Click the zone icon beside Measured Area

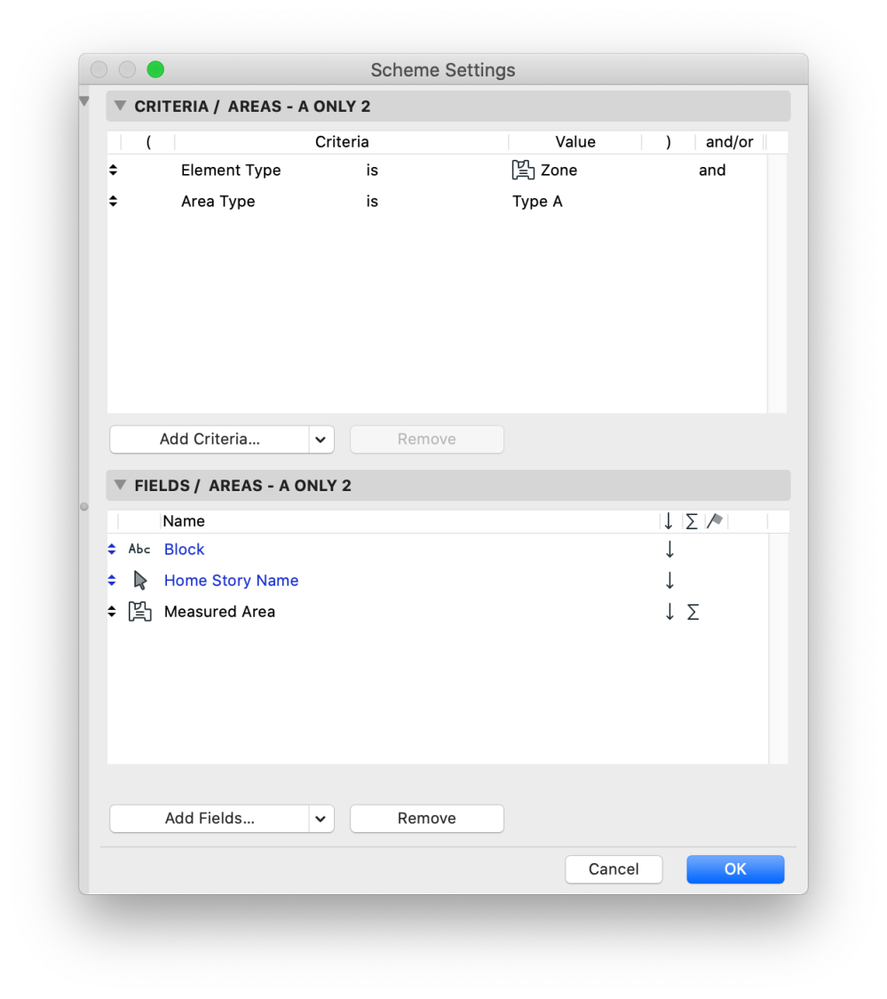pyautogui.click(x=140, y=611)
